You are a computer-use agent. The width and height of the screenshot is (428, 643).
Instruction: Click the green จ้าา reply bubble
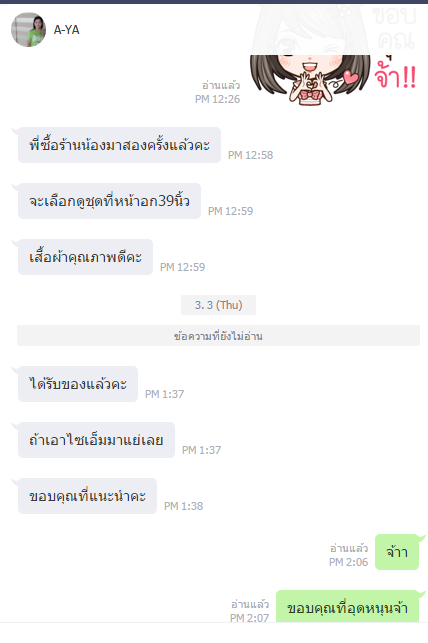coord(397,552)
